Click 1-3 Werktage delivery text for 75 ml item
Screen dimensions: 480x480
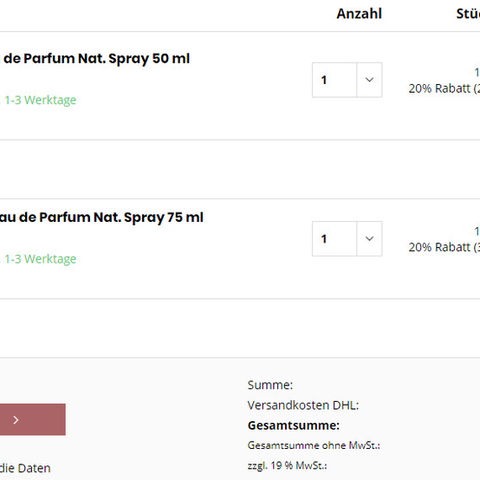click(x=40, y=259)
